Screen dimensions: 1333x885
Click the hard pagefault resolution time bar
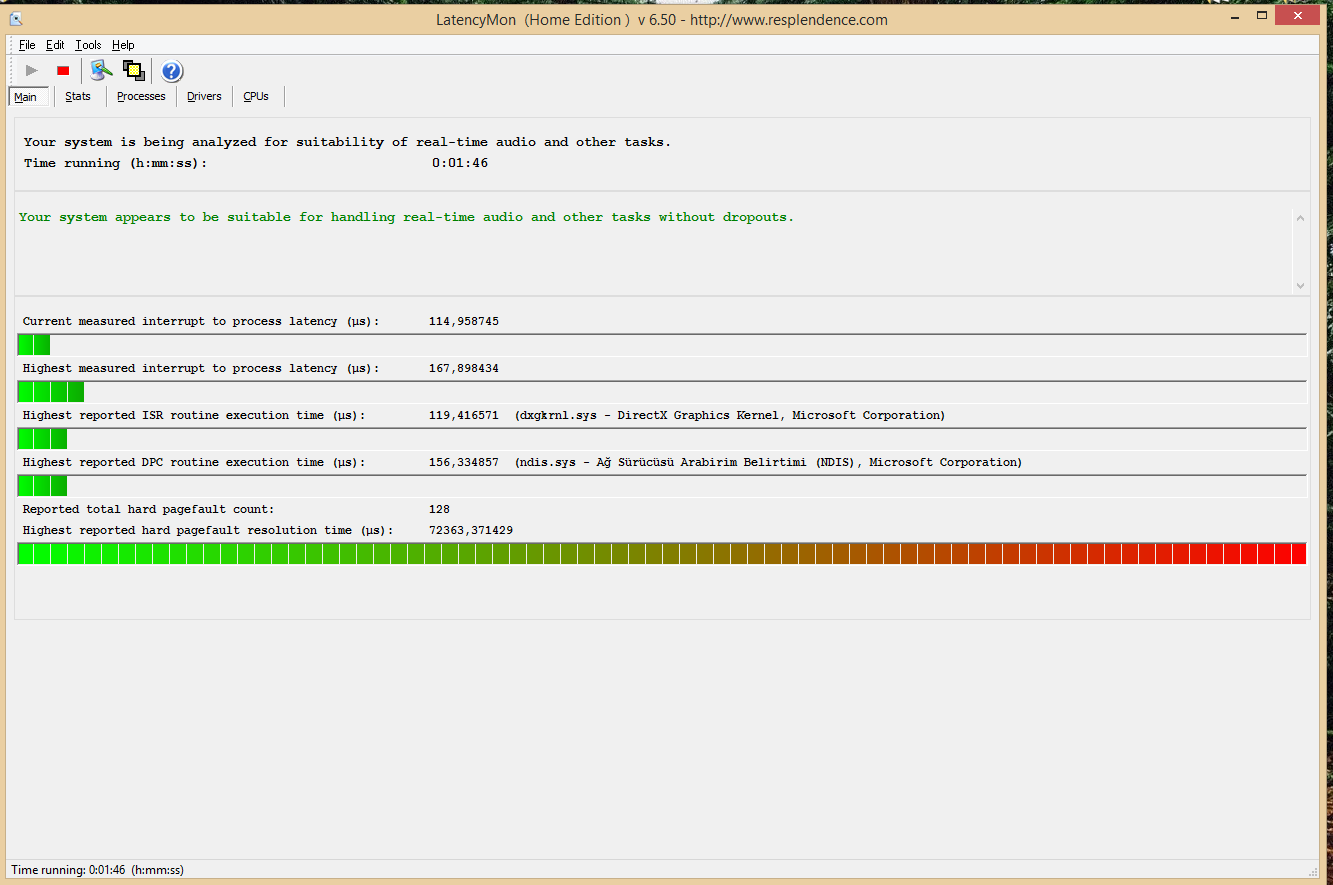click(x=662, y=554)
